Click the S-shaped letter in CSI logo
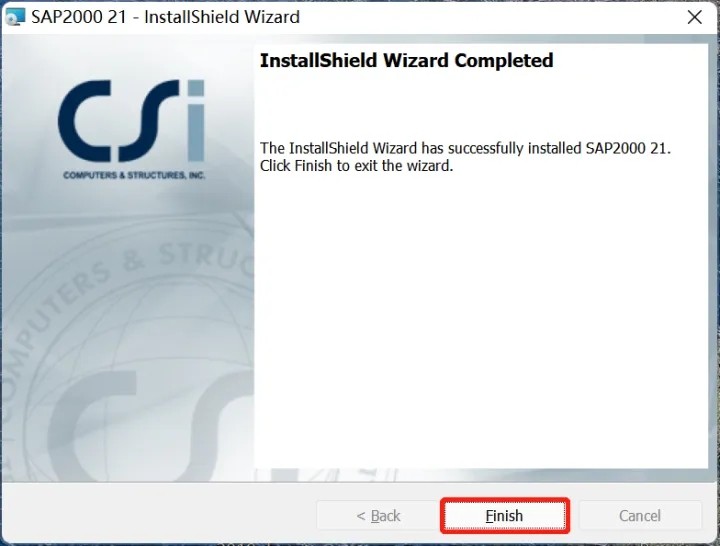Screen dimensions: 720x546 pos(149,121)
